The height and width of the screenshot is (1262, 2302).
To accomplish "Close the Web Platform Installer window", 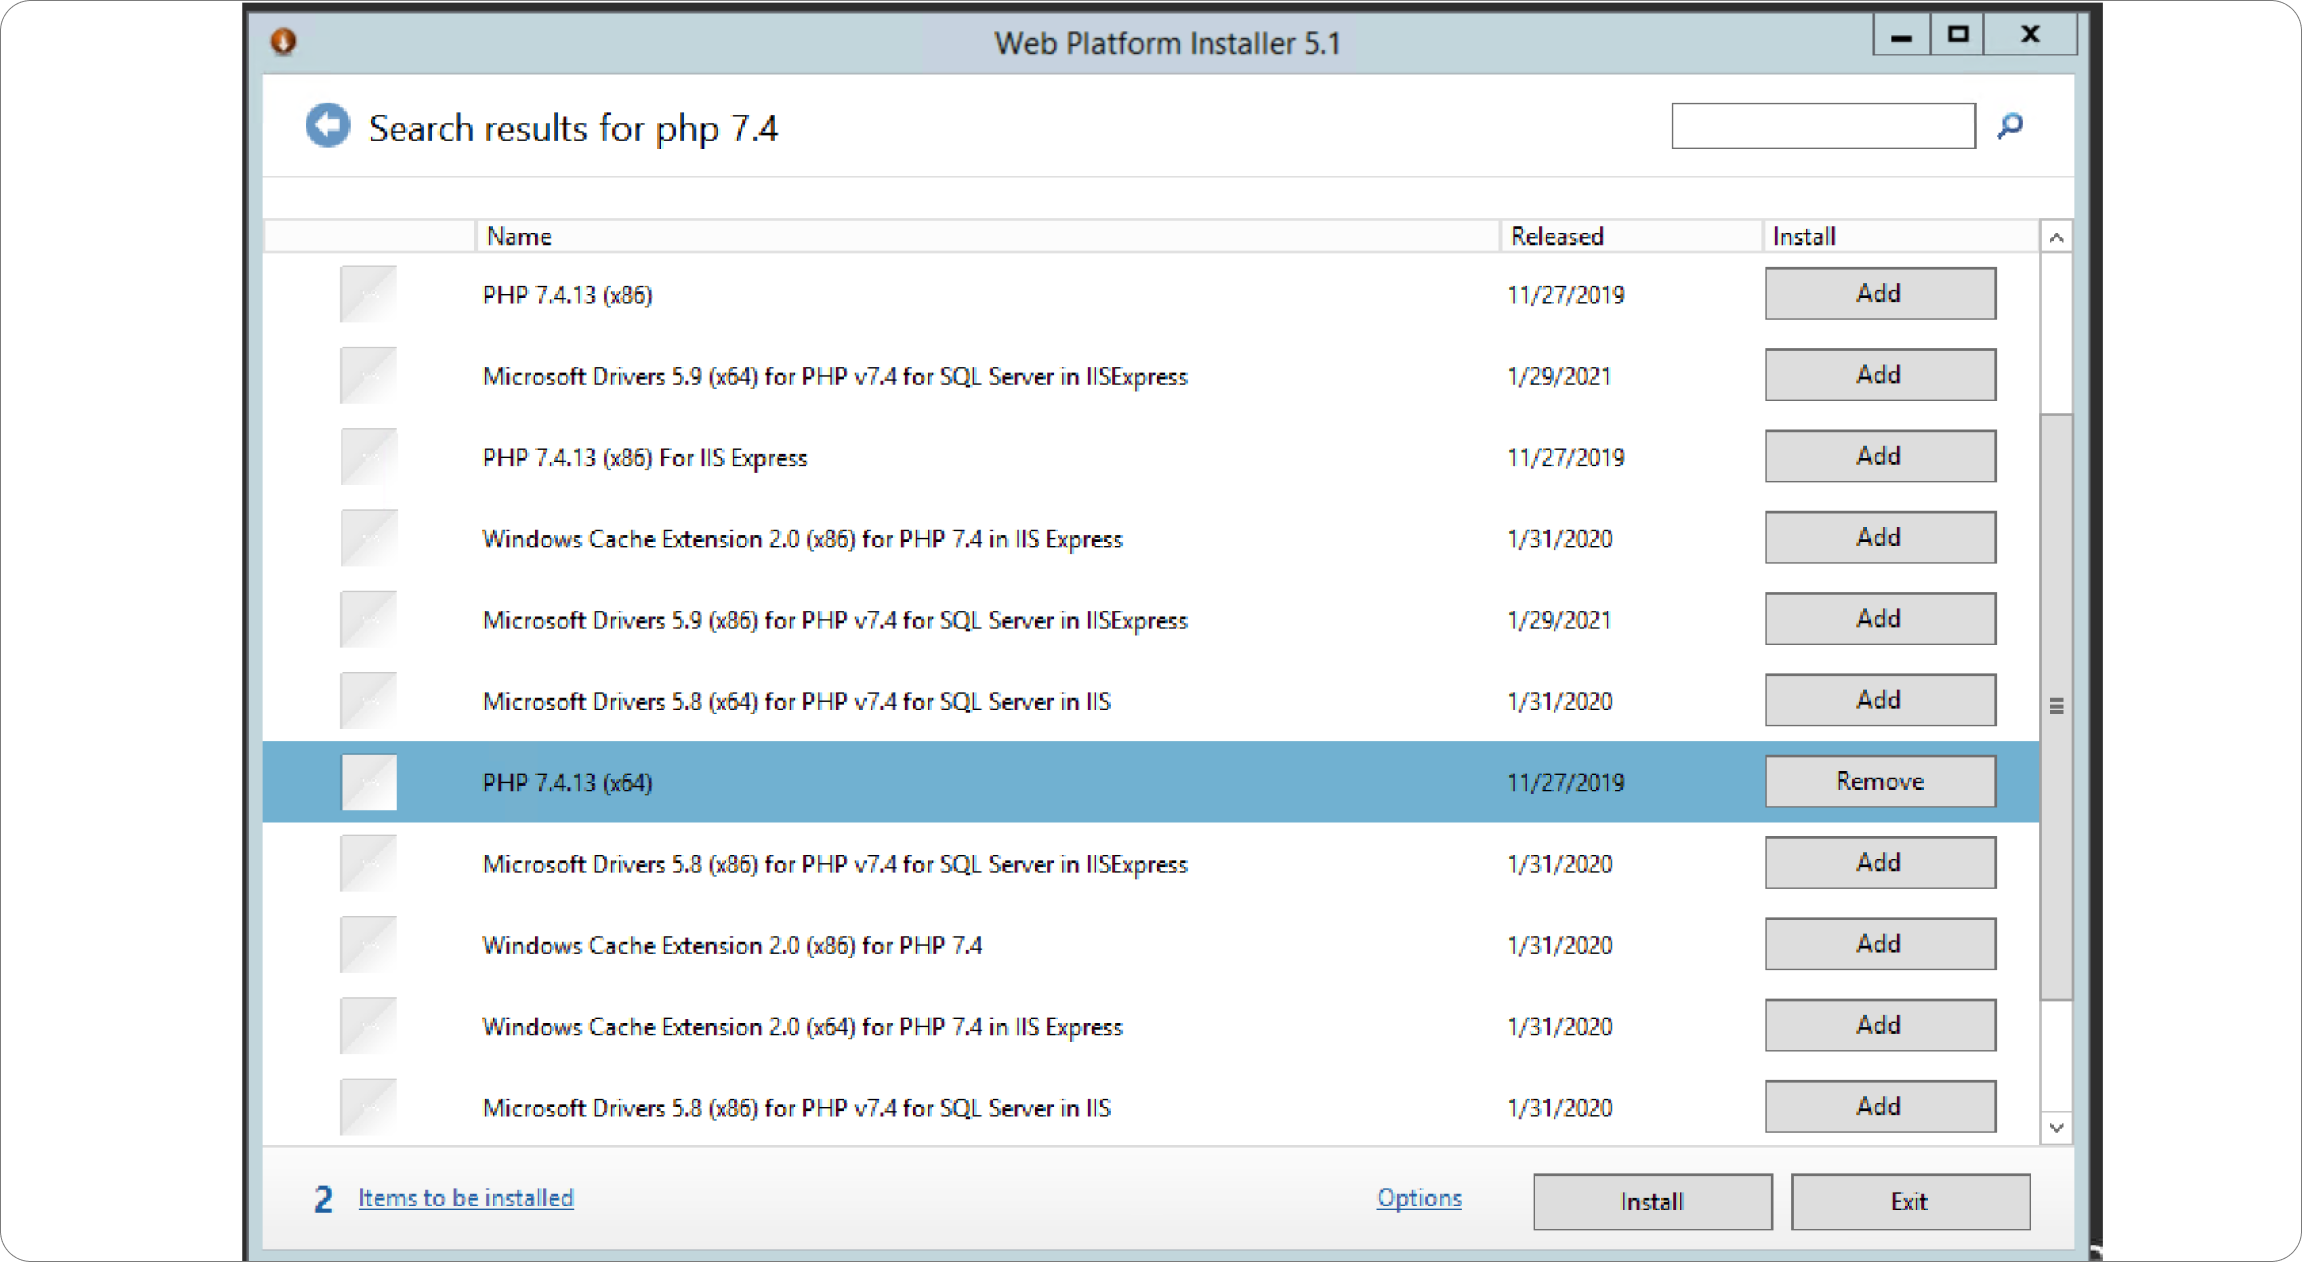I will (2031, 35).
